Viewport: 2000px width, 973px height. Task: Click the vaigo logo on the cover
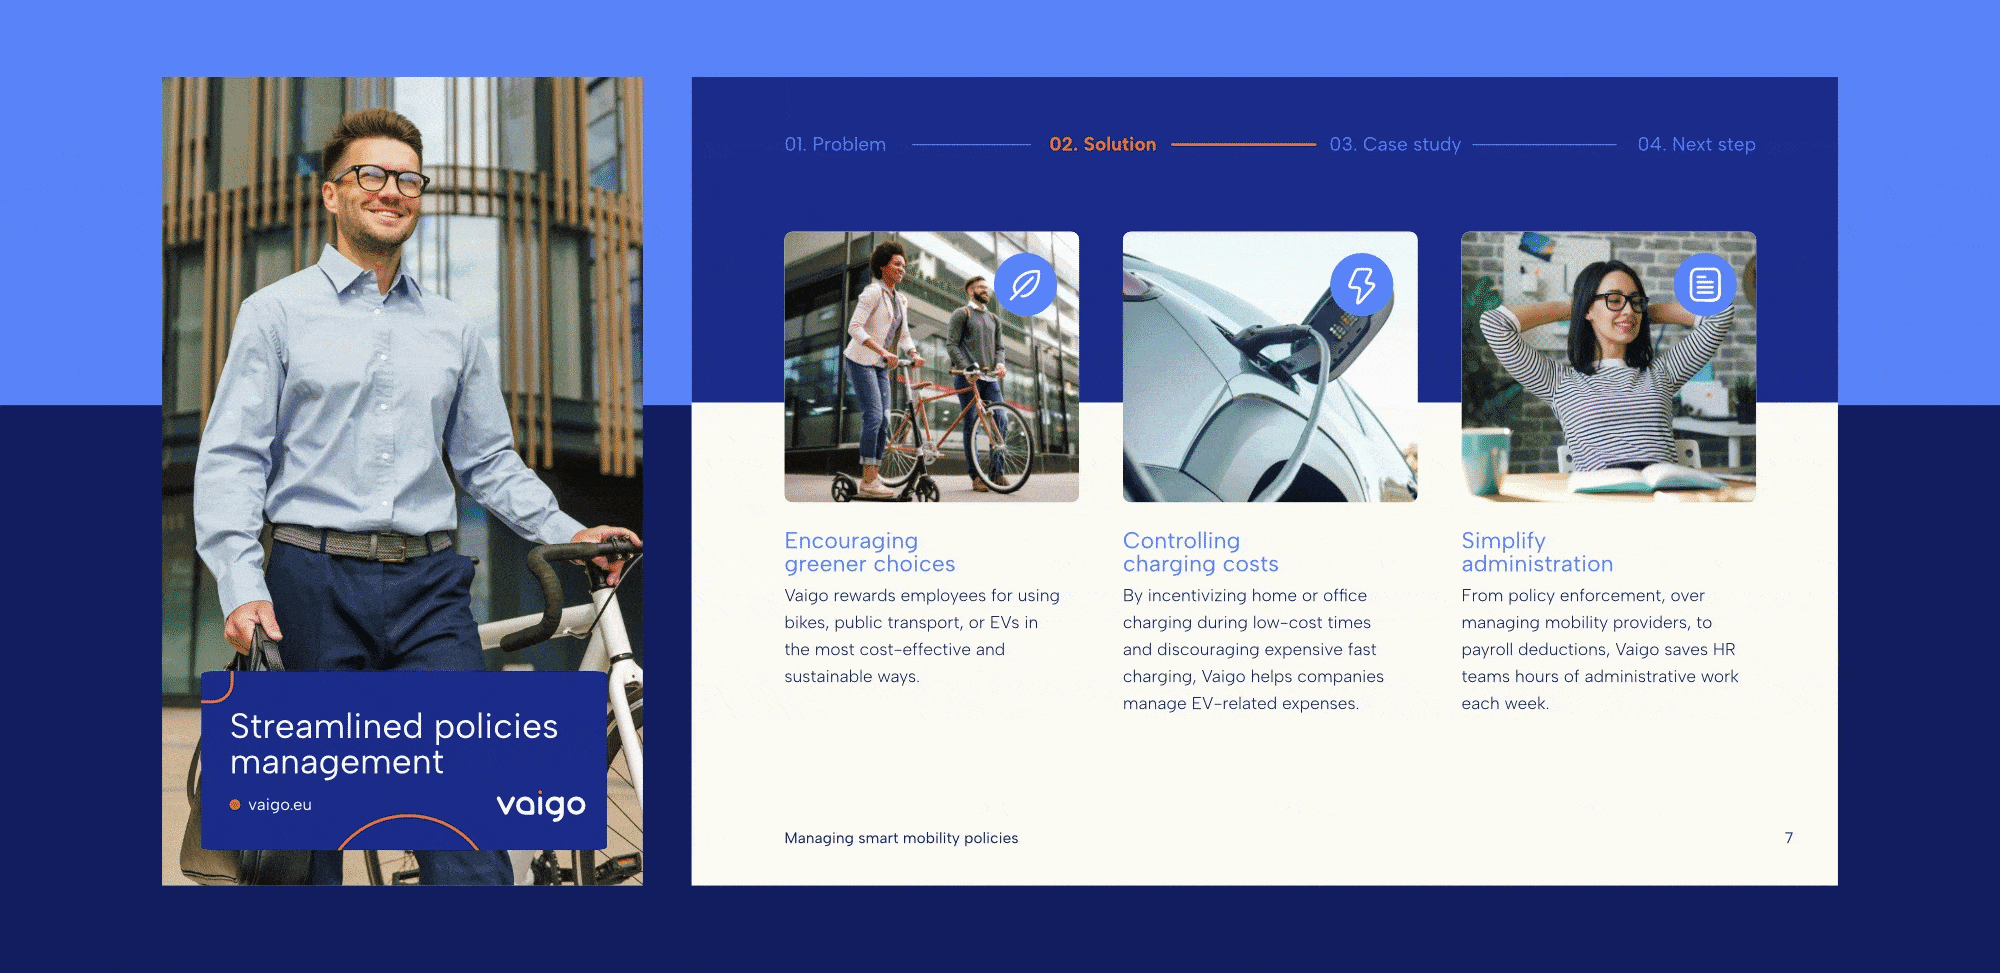click(541, 805)
